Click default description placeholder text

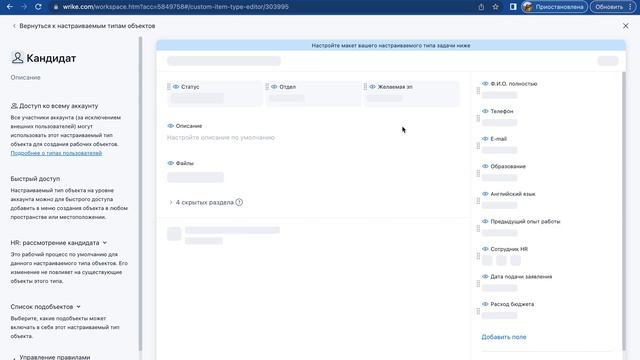coord(221,138)
